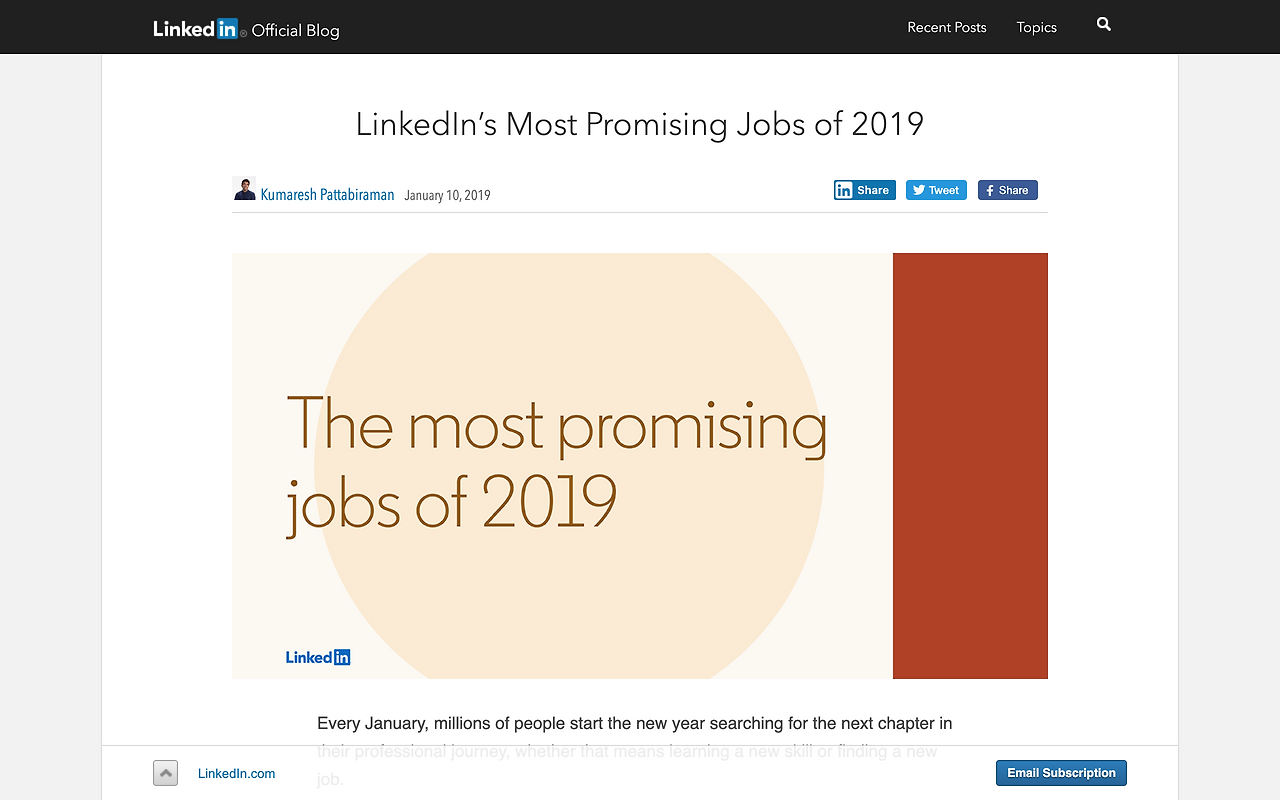Open the Topics menu
The height and width of the screenshot is (800, 1280).
click(x=1036, y=27)
